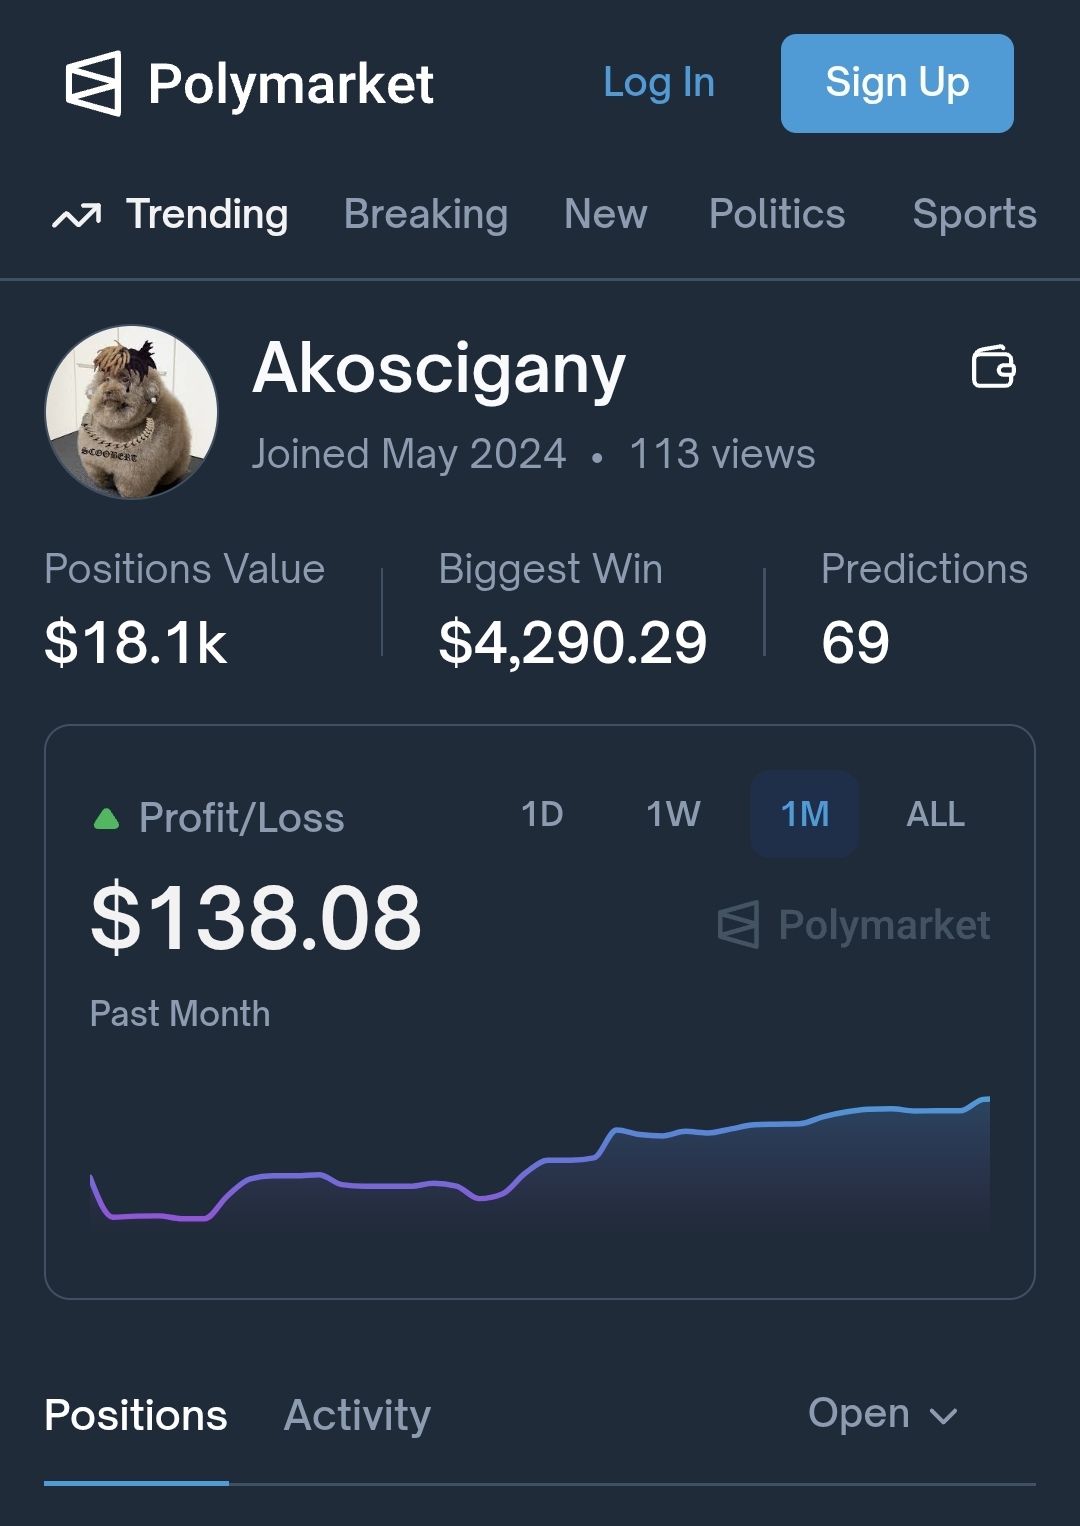Click the Polymarket logo icon in header
1080x1526 pixels.
[94, 83]
